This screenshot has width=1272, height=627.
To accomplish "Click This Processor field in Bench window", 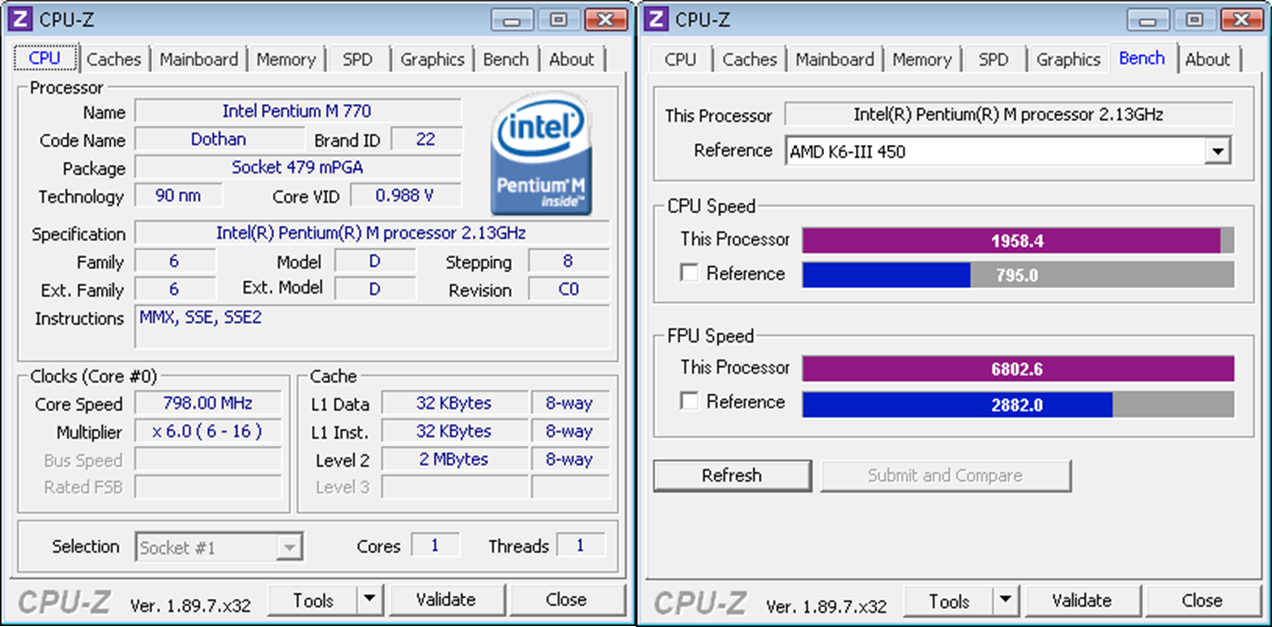I will (x=1009, y=114).
